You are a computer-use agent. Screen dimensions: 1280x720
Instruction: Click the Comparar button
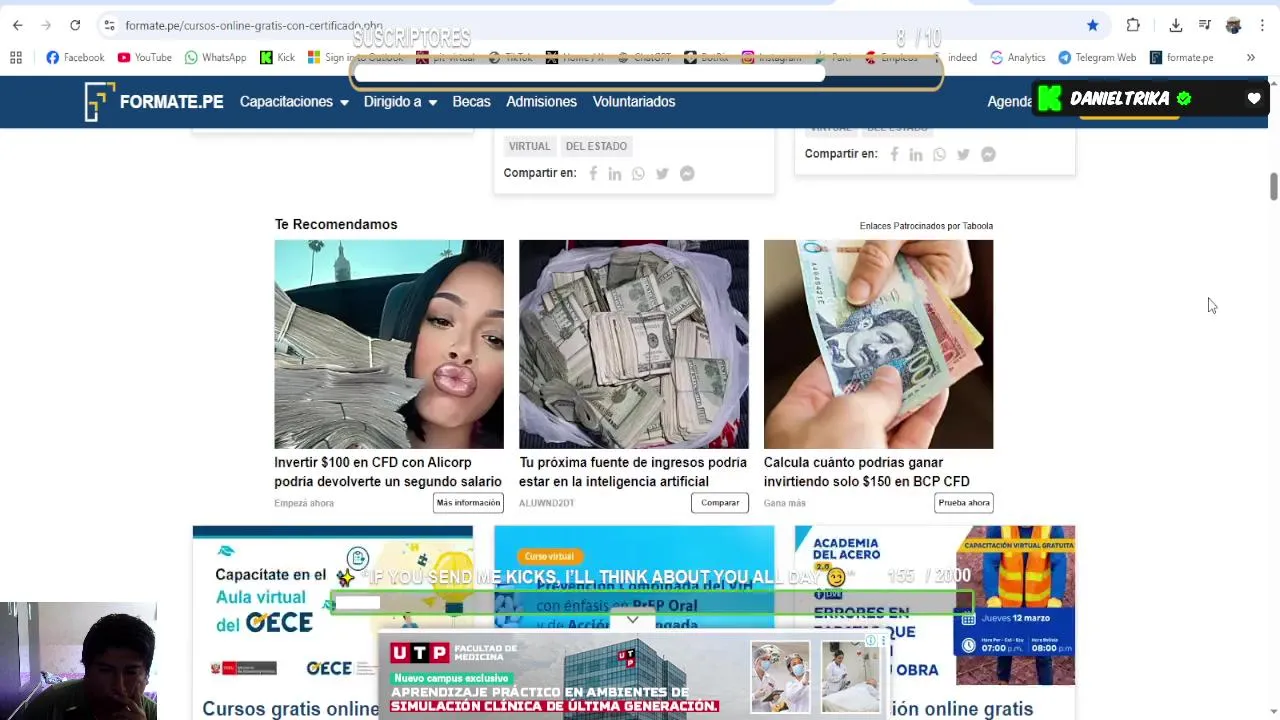(720, 503)
